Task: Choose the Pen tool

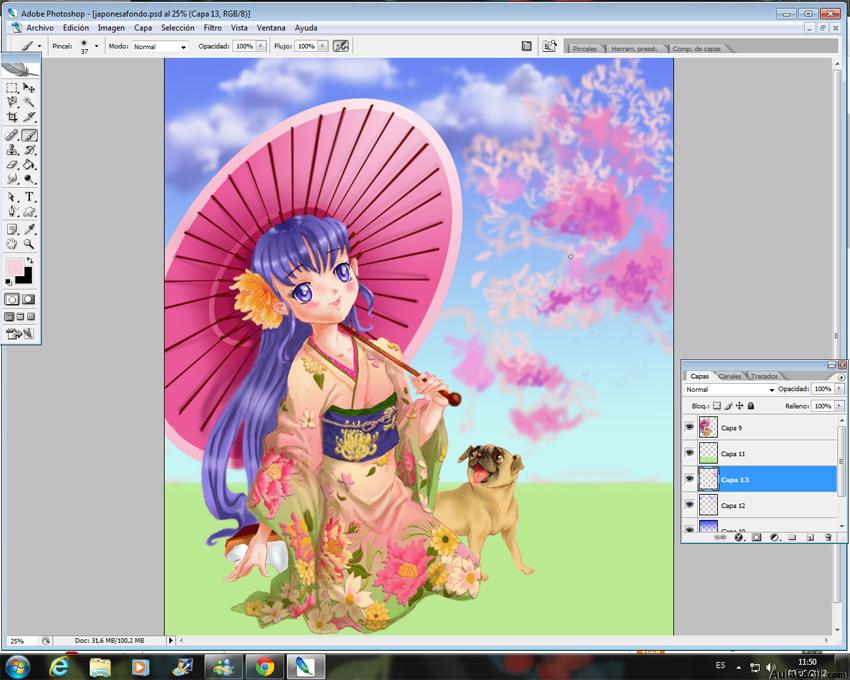Action: [12, 211]
